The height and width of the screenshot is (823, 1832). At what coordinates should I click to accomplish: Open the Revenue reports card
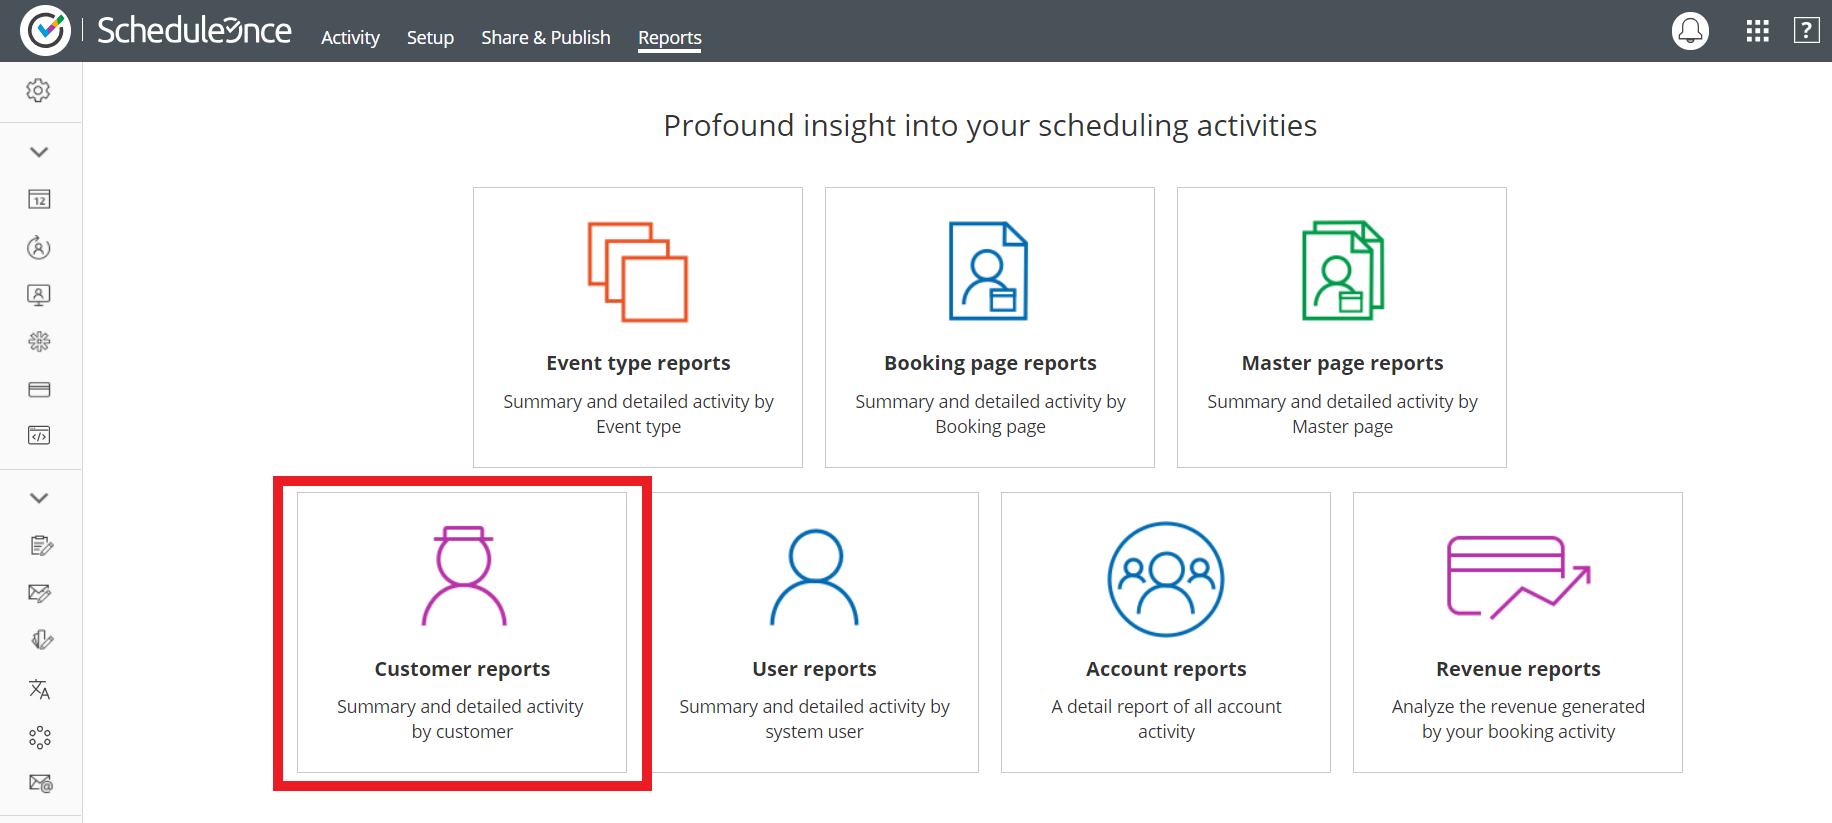[x=1517, y=632]
